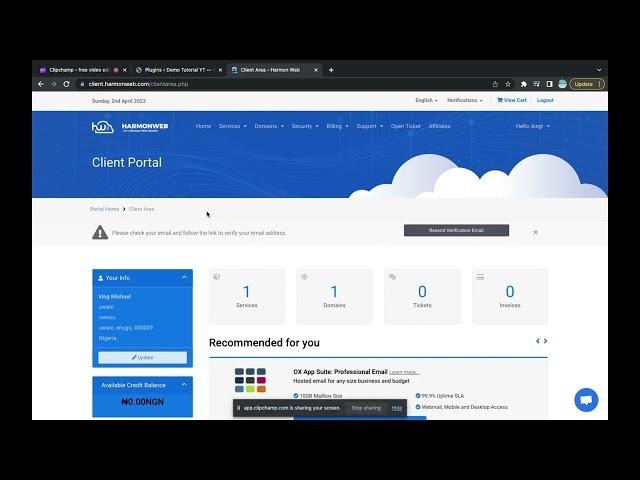Click the View Cart icon link

click(x=511, y=100)
